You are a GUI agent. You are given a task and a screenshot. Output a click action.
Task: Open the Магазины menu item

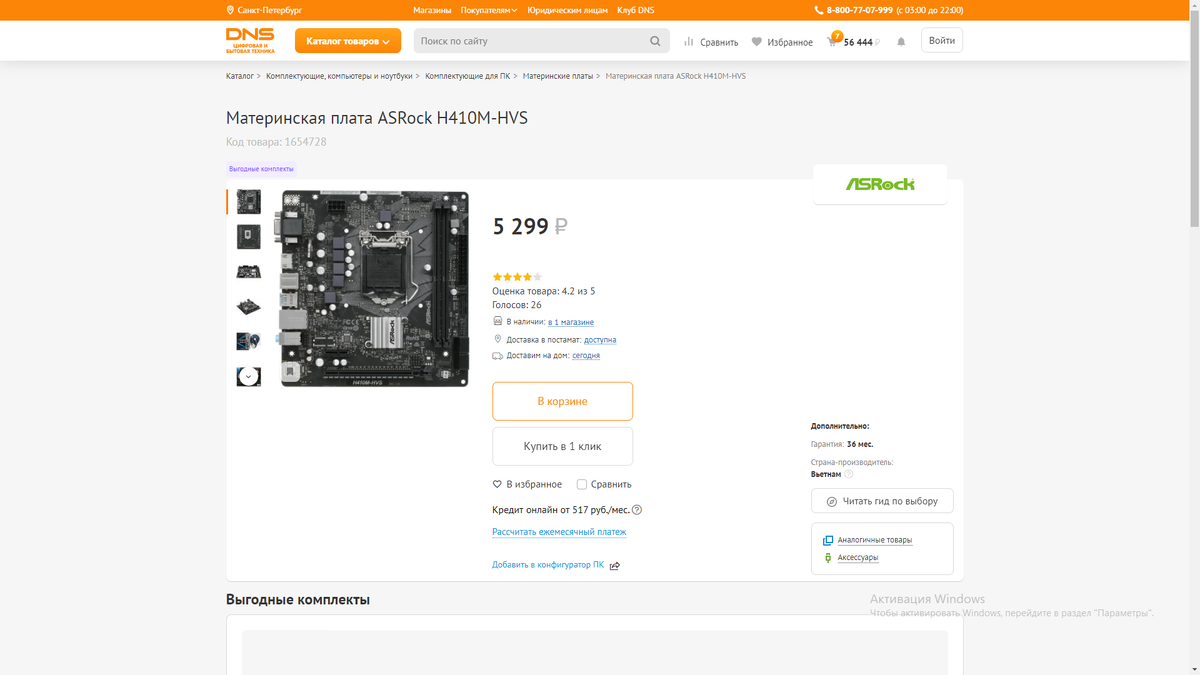pyautogui.click(x=432, y=10)
